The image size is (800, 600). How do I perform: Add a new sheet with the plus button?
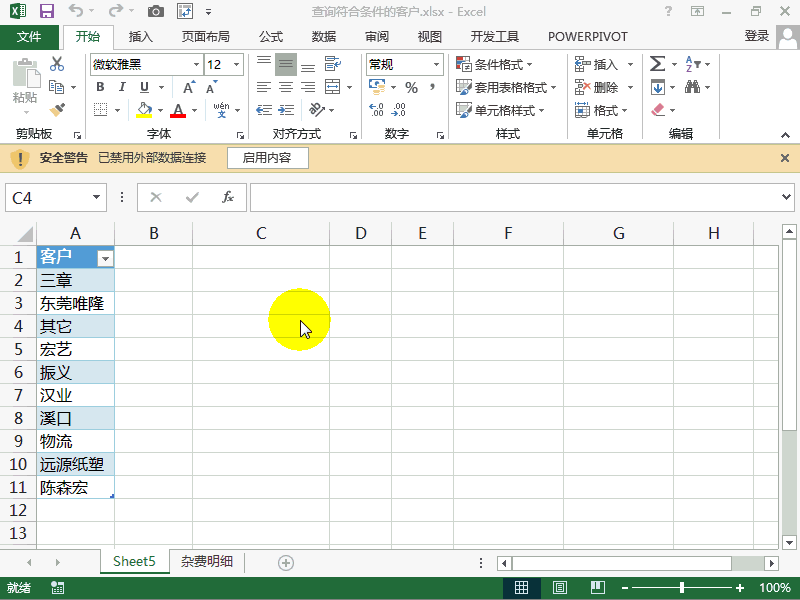coord(286,563)
